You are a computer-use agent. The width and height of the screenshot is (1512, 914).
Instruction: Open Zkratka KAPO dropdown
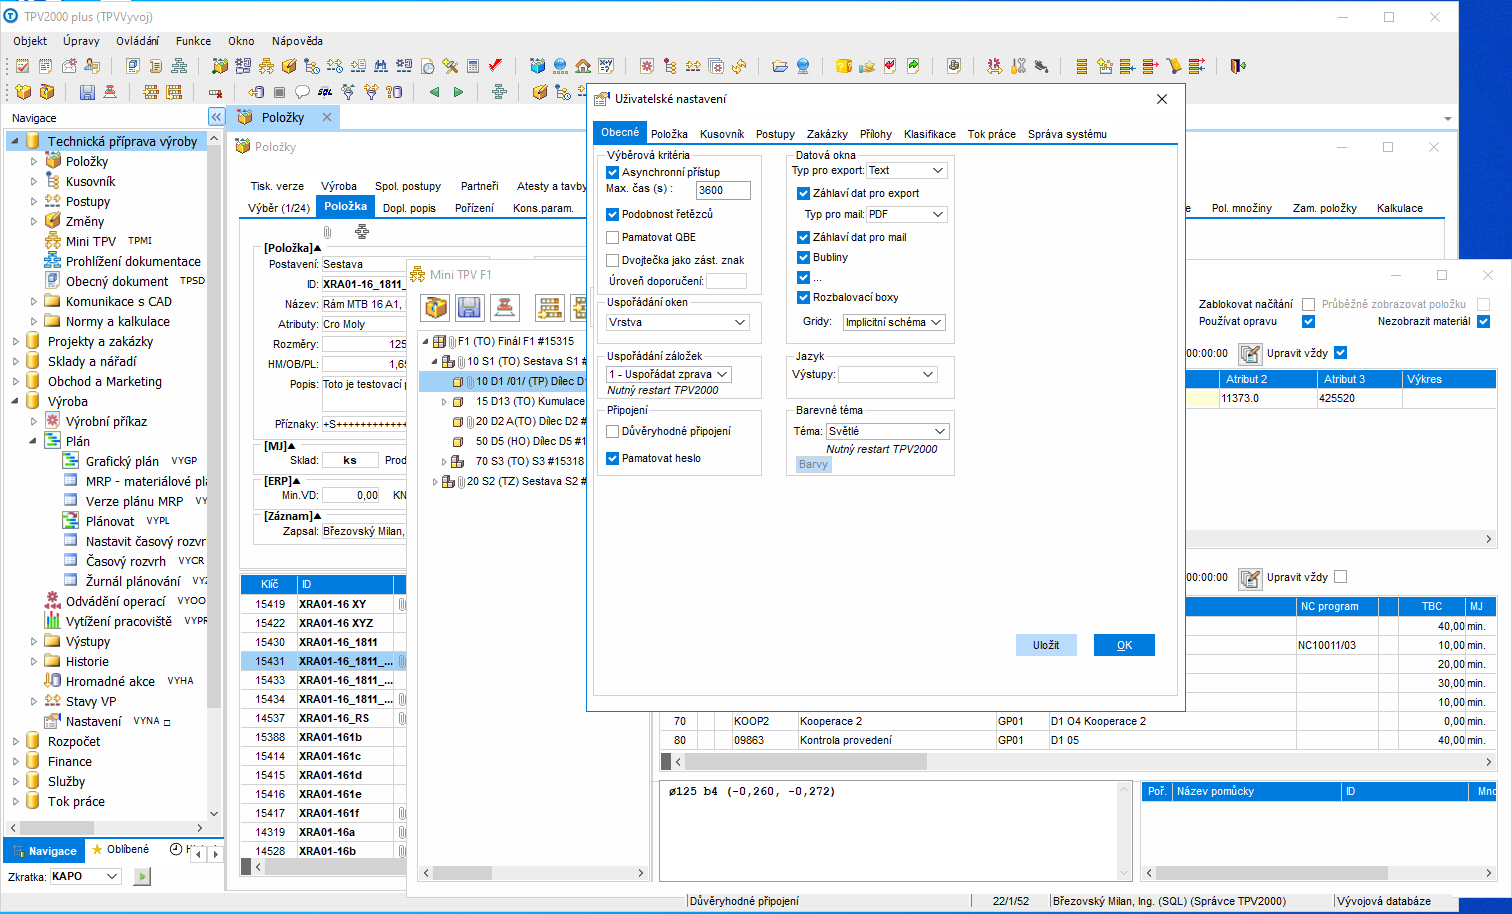pyautogui.click(x=112, y=876)
